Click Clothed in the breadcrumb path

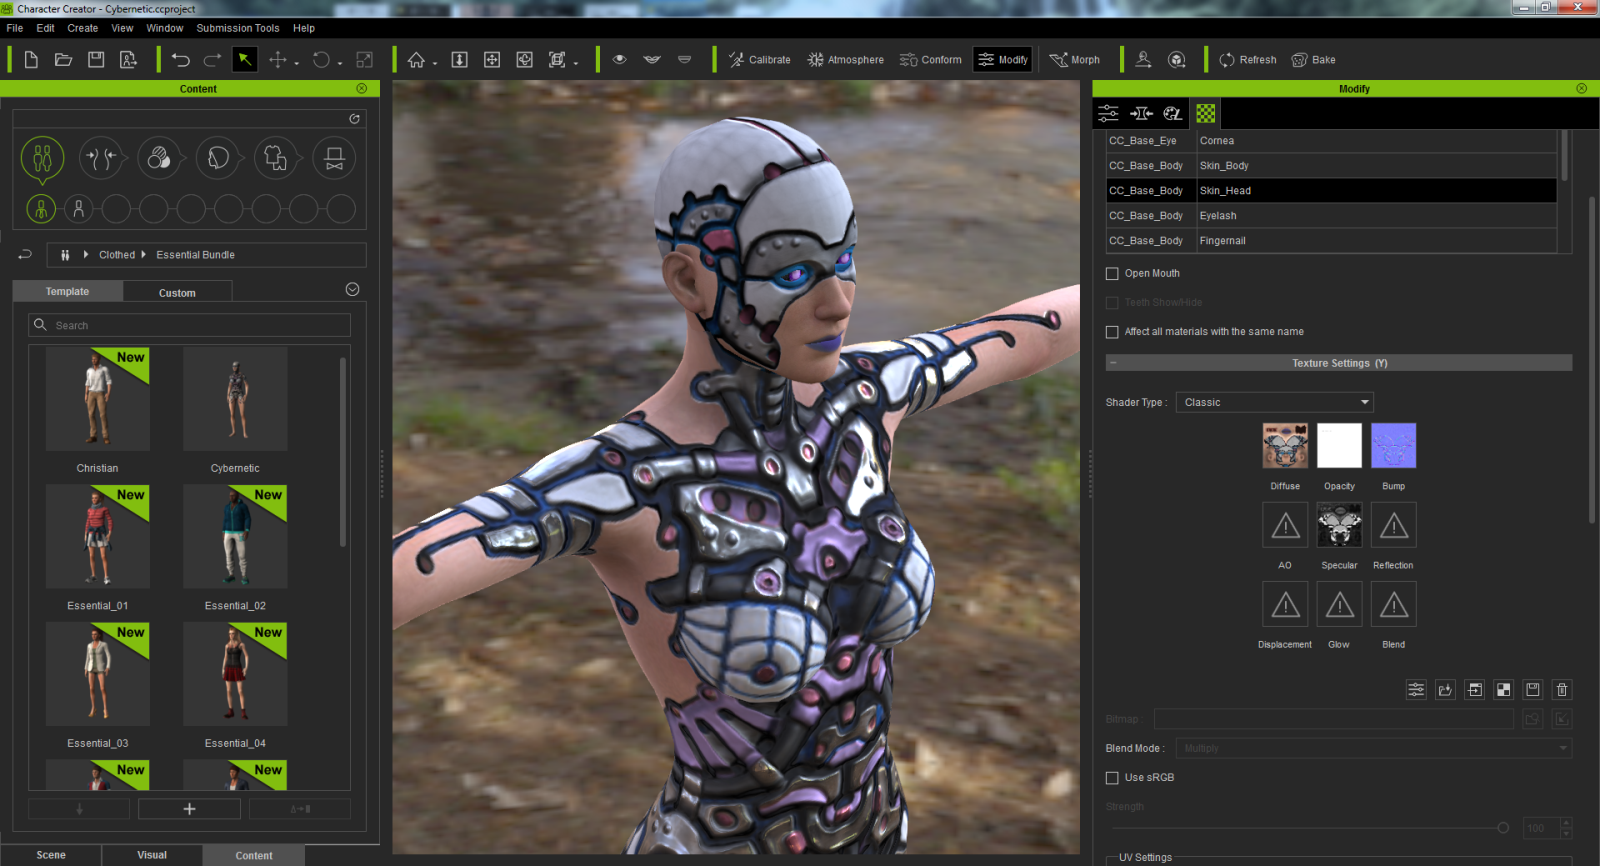click(117, 255)
